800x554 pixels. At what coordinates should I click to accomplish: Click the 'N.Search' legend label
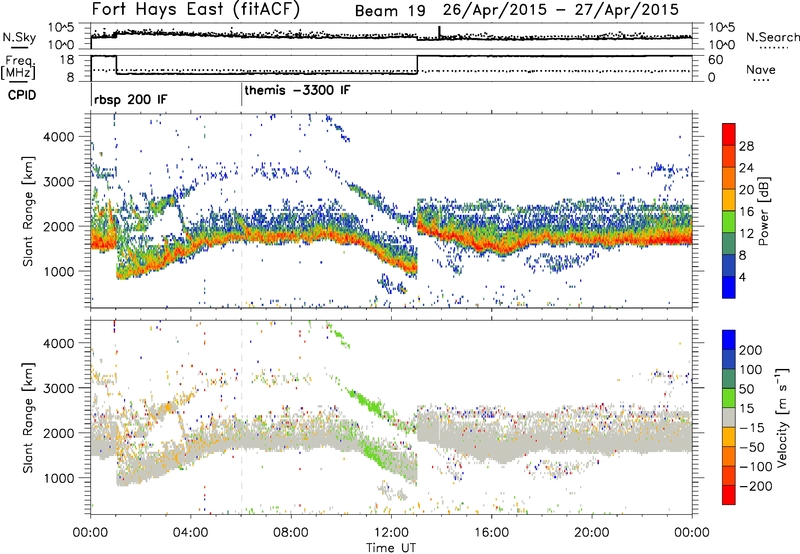(773, 37)
